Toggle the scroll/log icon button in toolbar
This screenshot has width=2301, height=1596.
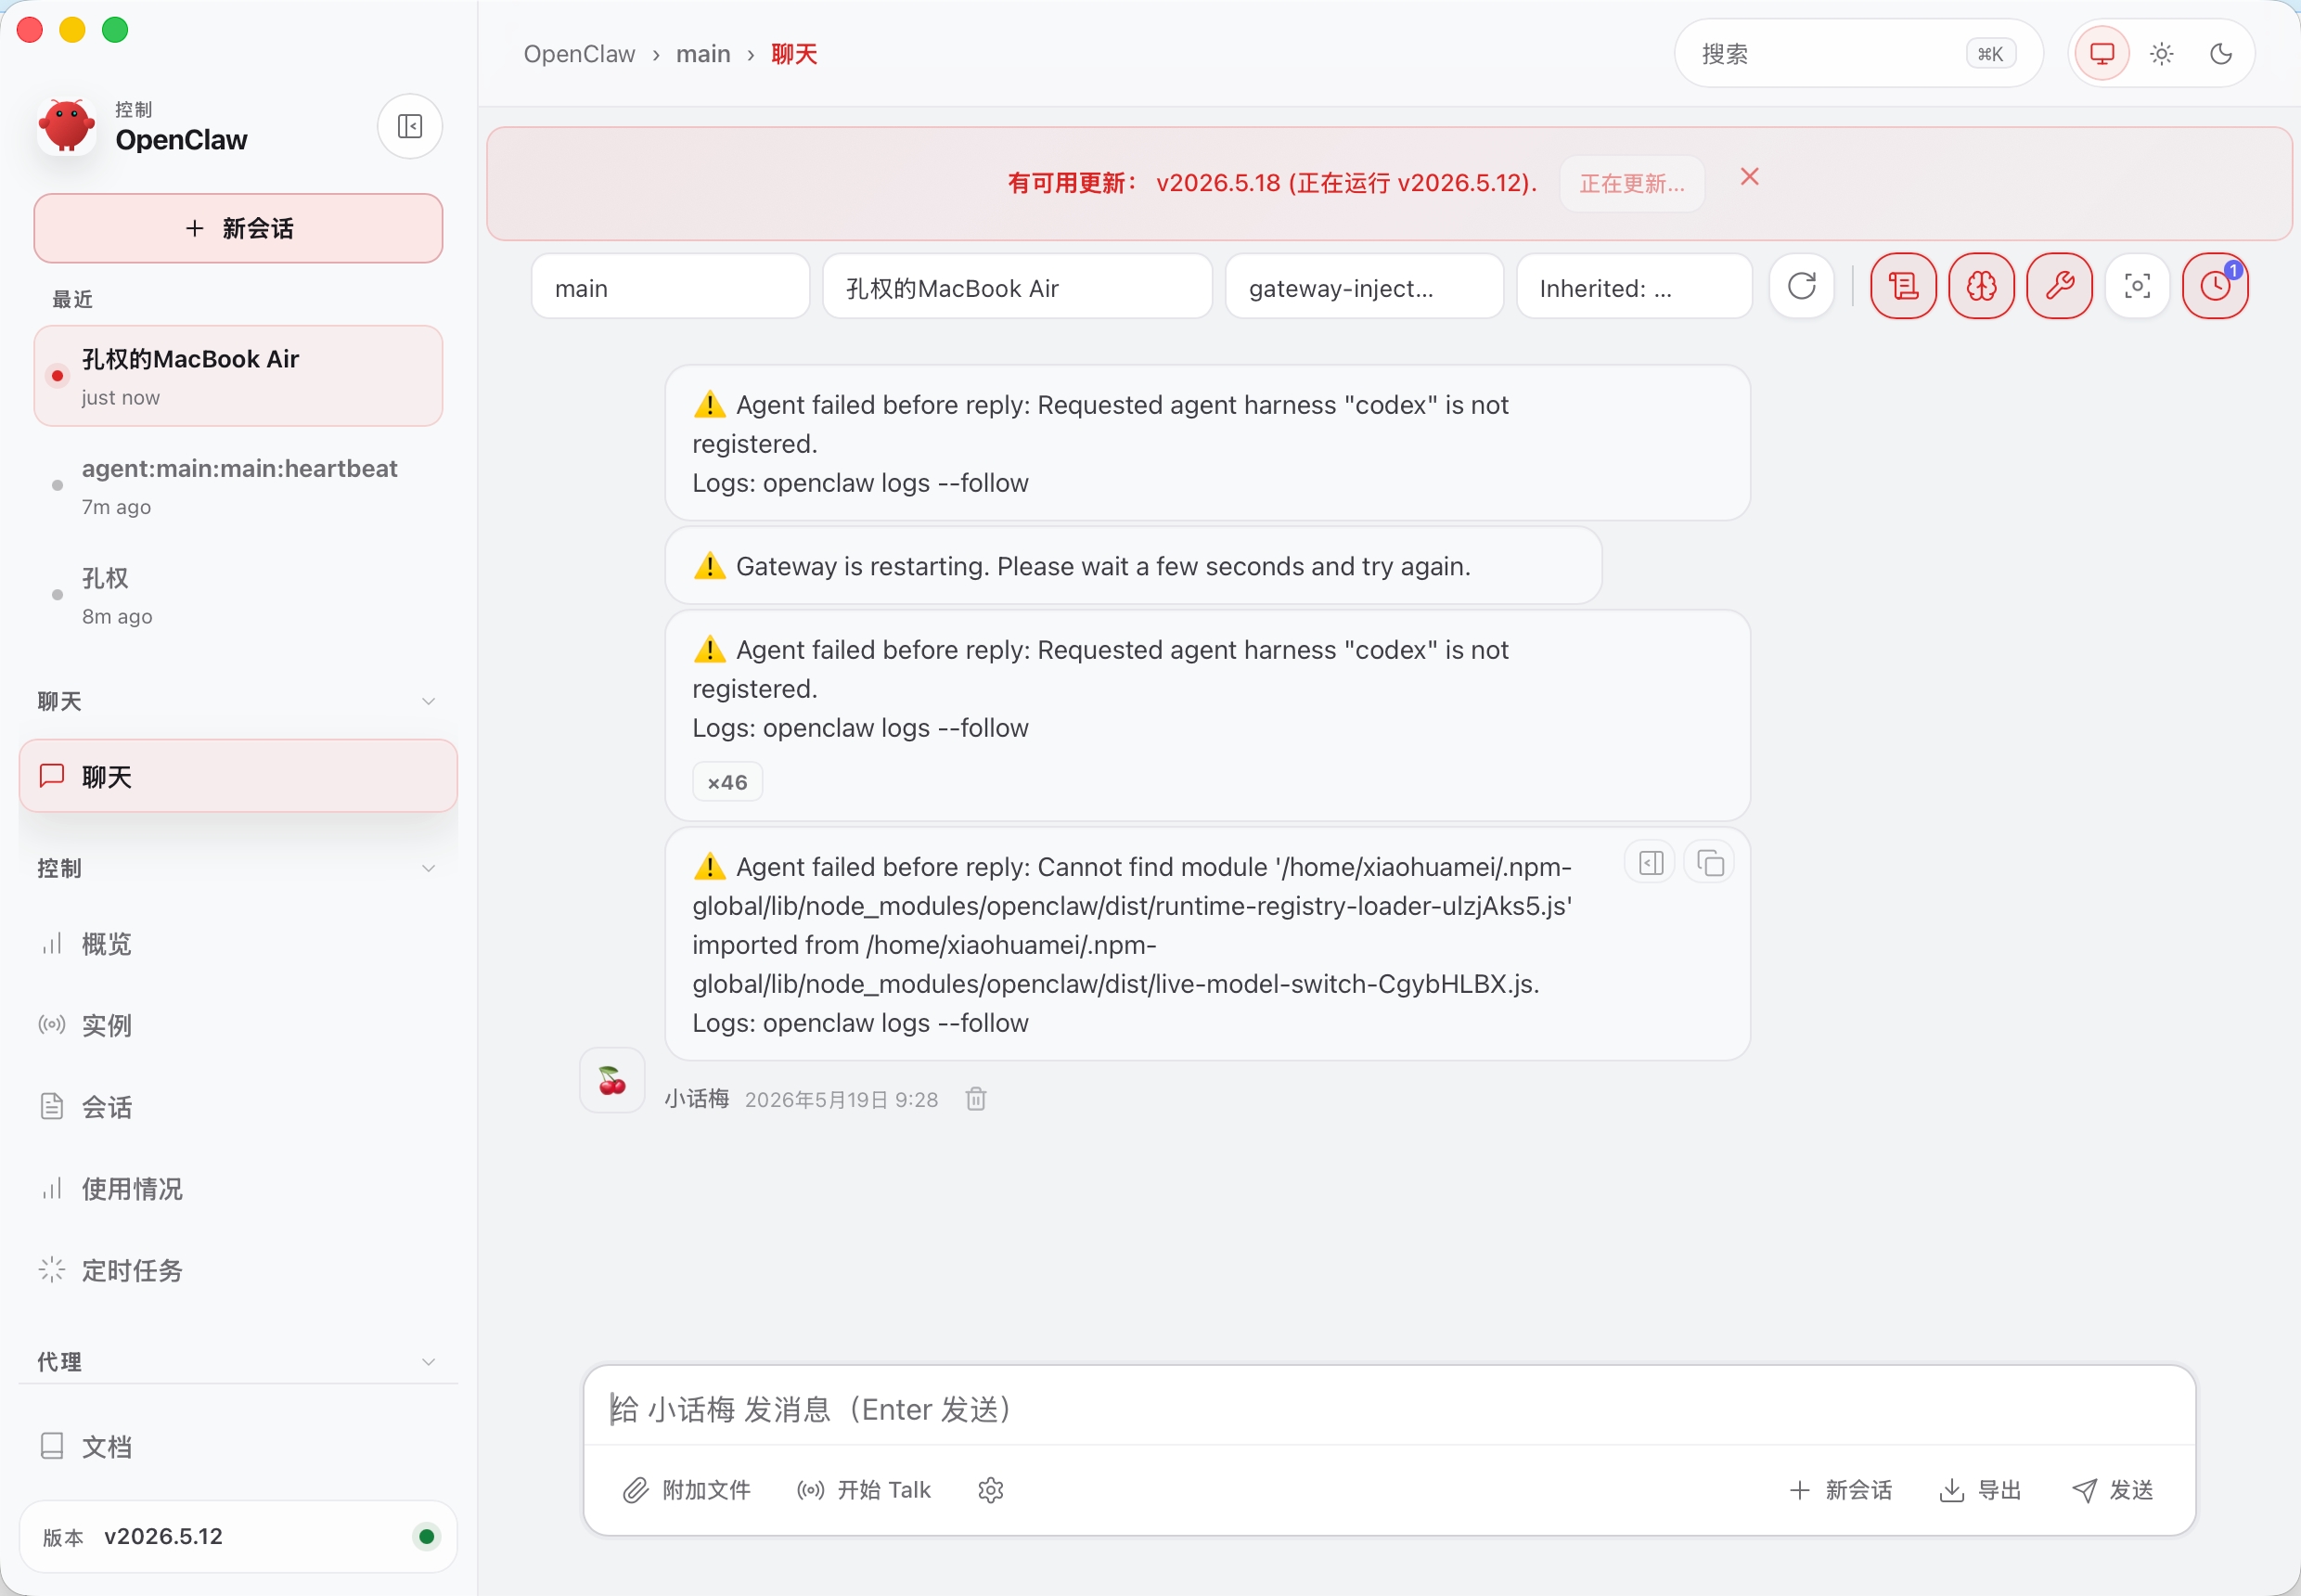(x=1903, y=286)
